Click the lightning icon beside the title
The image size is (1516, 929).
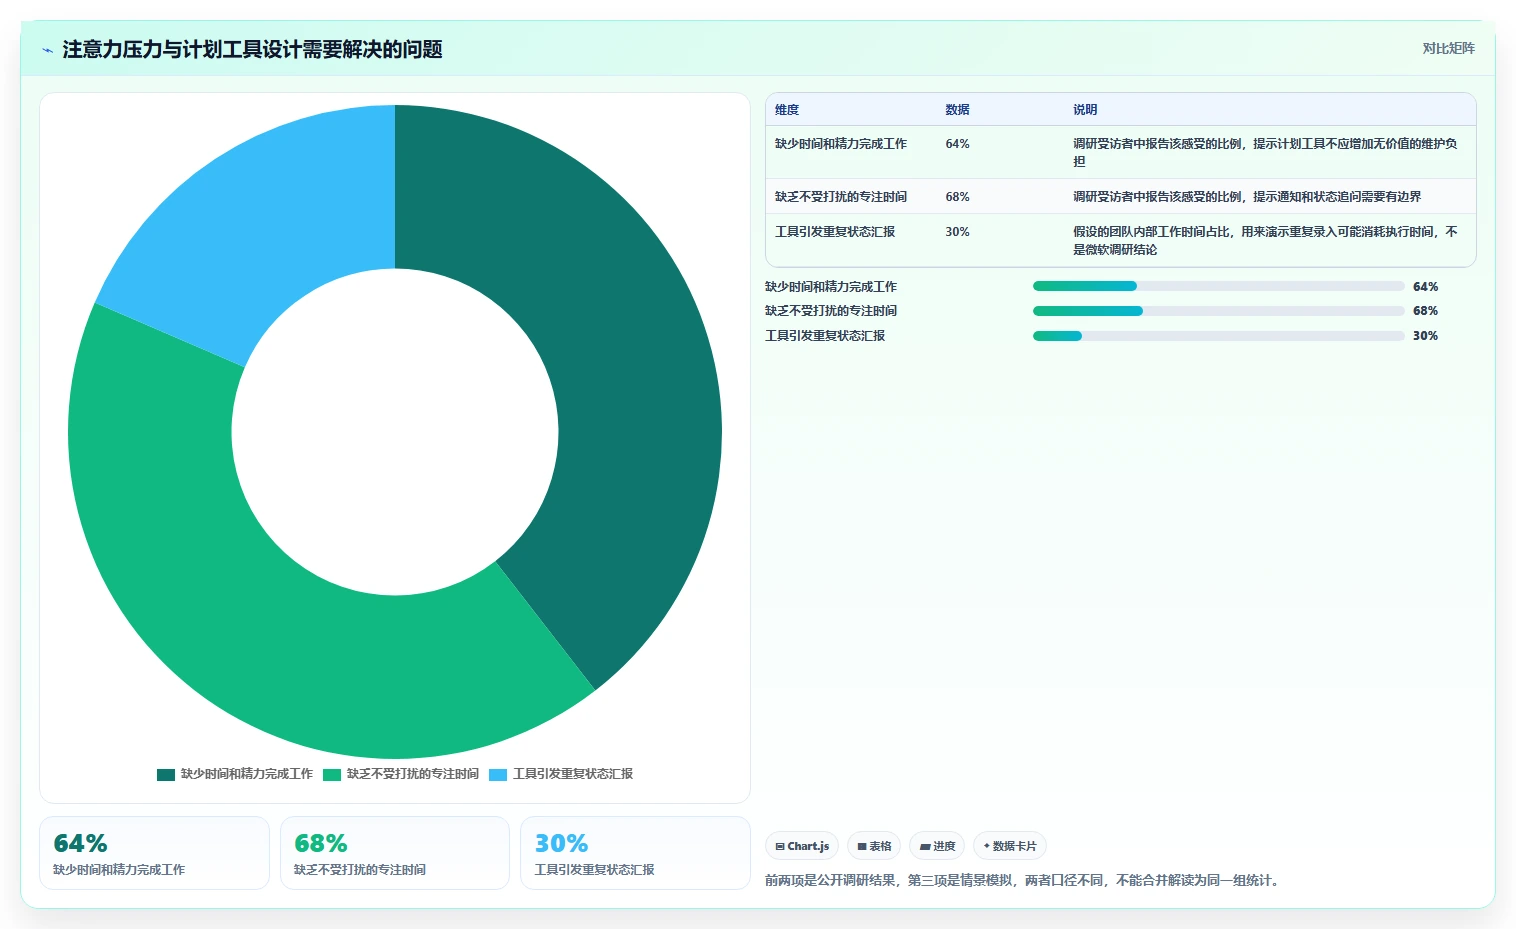[x=47, y=50]
